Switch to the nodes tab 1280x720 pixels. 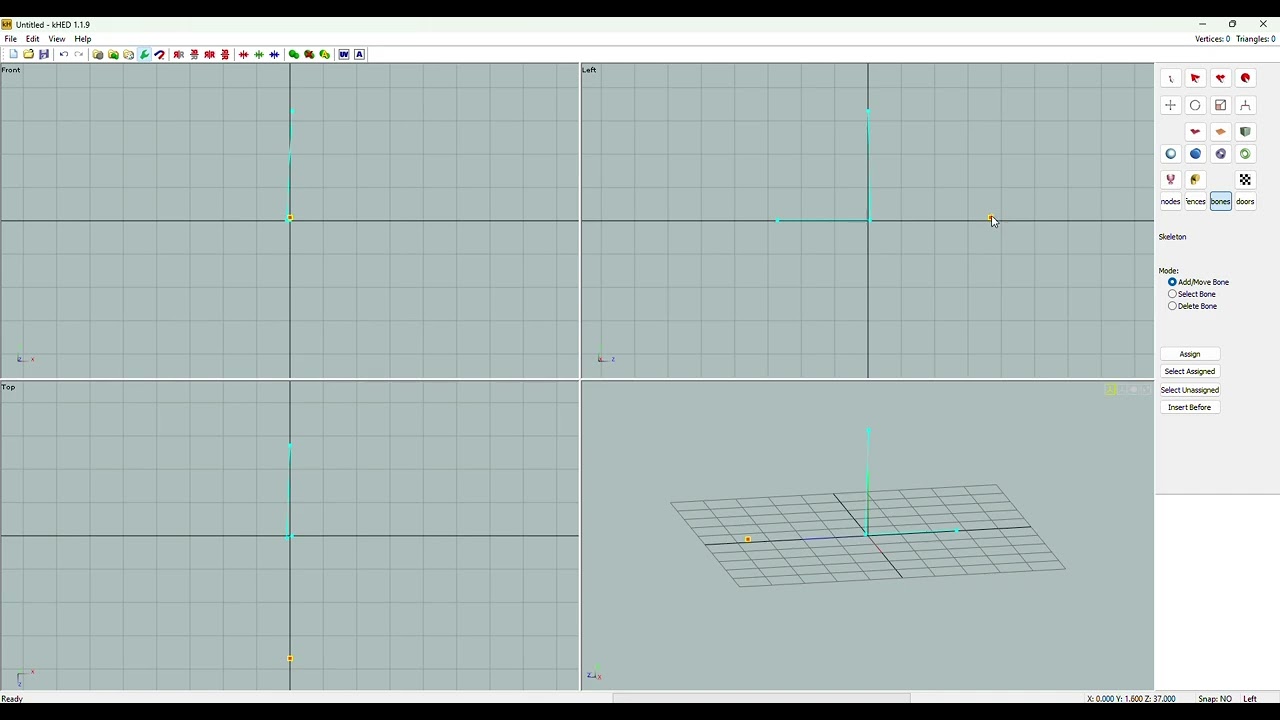click(x=1171, y=202)
